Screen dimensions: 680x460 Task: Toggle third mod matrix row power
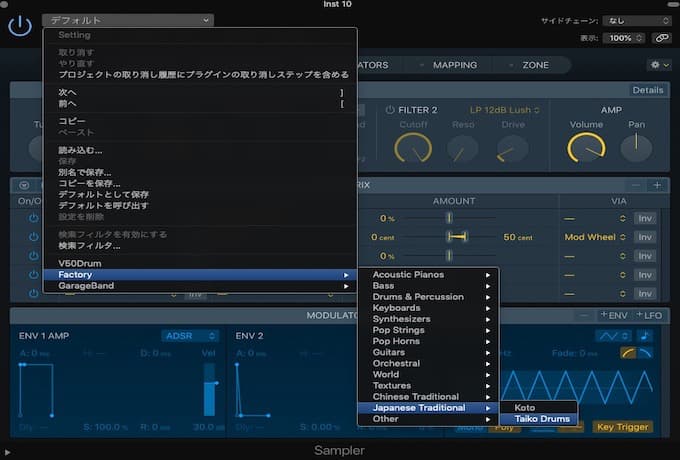(x=33, y=256)
